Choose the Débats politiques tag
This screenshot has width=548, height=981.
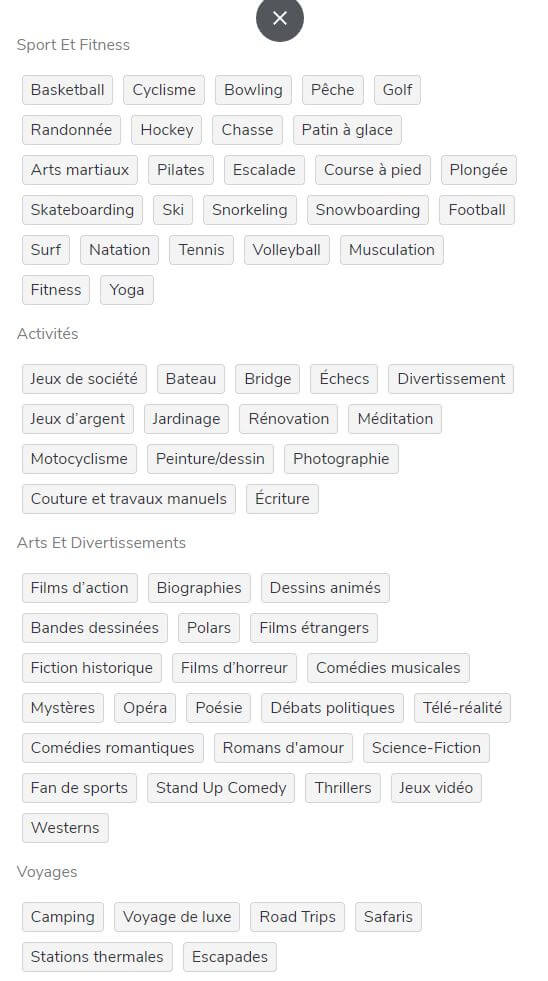(x=332, y=708)
